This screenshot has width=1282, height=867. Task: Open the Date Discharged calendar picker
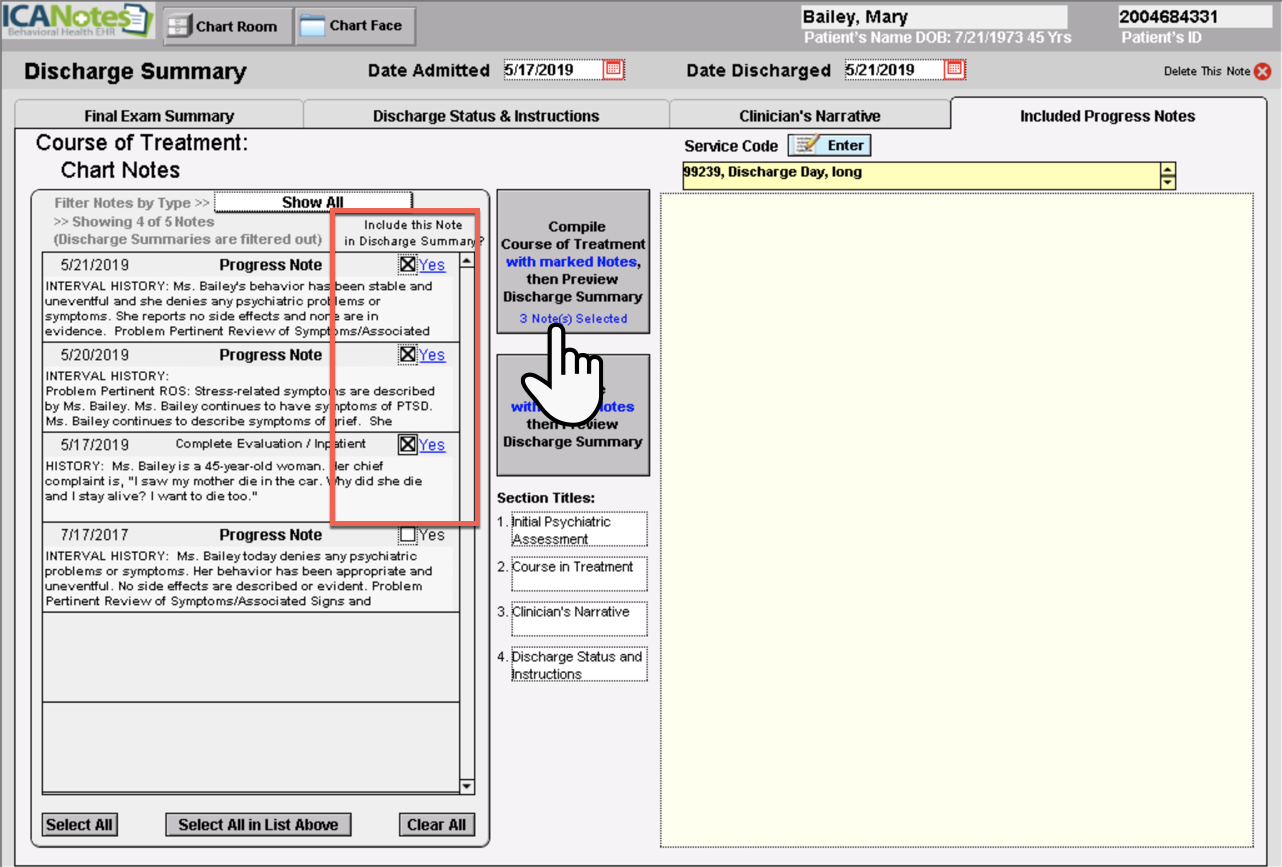pyautogui.click(x=953, y=69)
